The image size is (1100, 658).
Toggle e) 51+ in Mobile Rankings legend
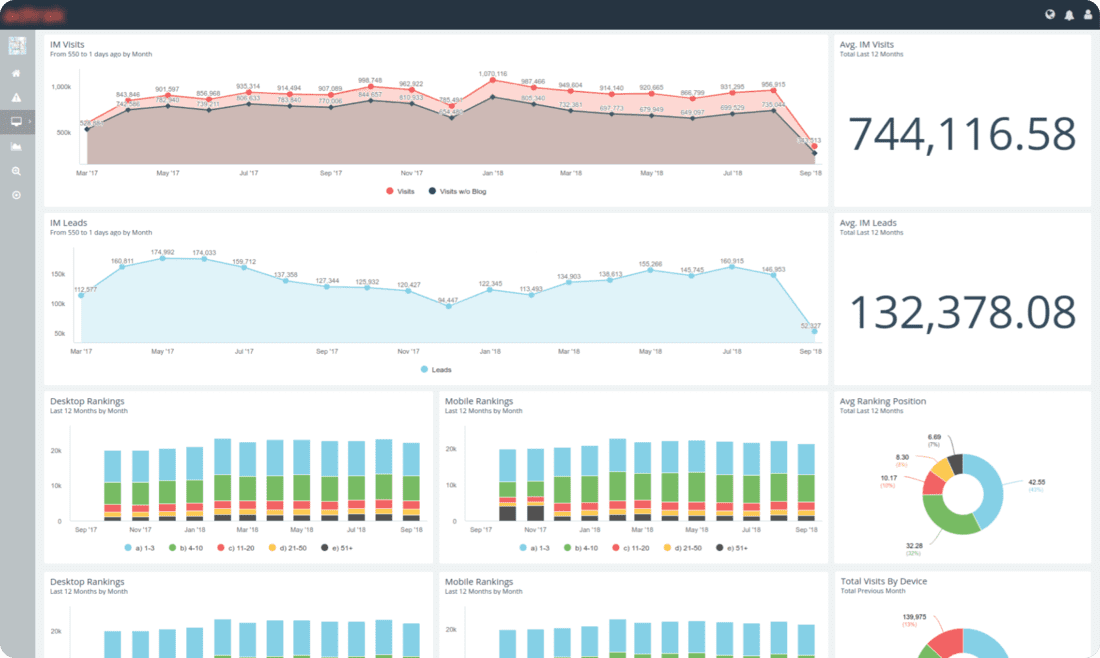732,548
